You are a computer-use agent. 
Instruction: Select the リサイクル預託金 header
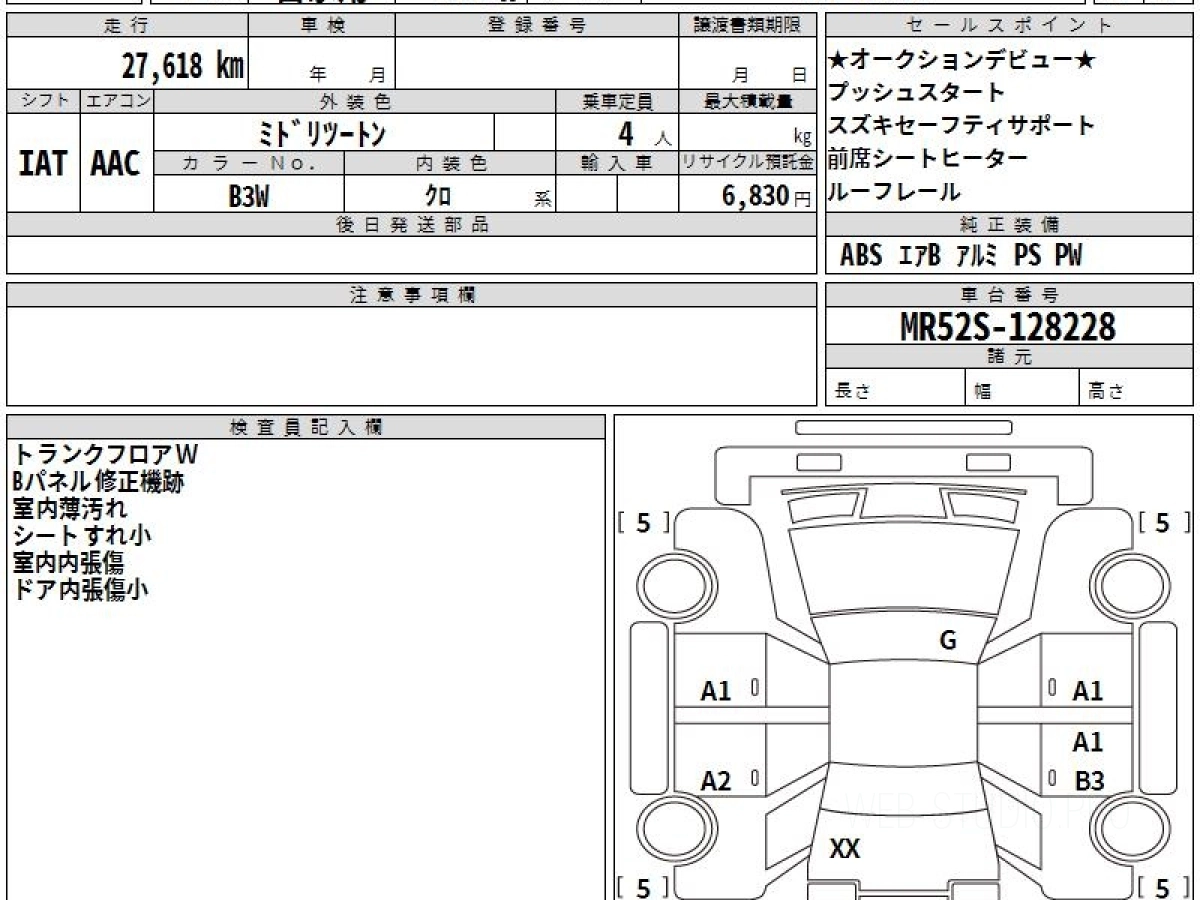(748, 163)
